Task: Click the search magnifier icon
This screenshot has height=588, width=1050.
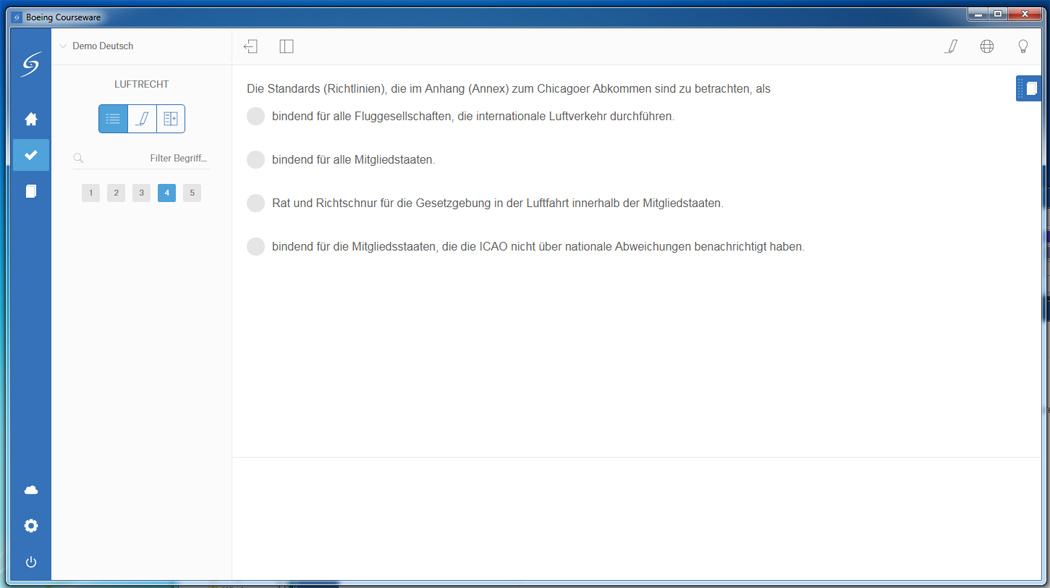Action: 78,158
